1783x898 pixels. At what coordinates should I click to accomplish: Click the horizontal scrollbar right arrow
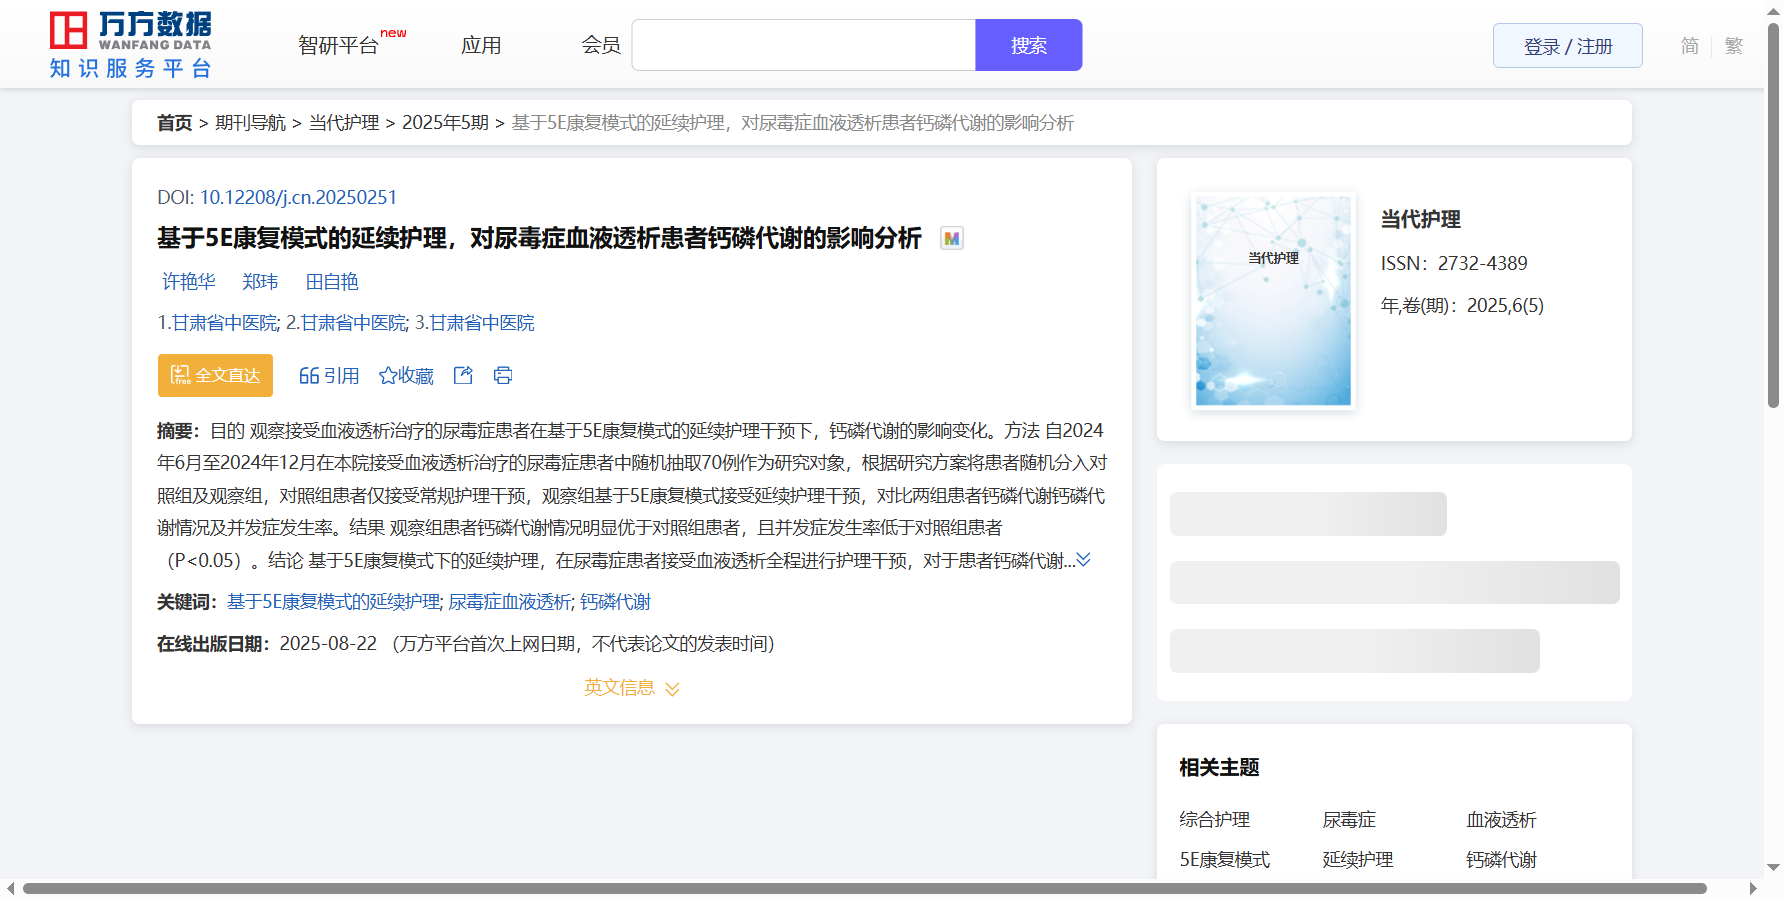[x=1752, y=888]
